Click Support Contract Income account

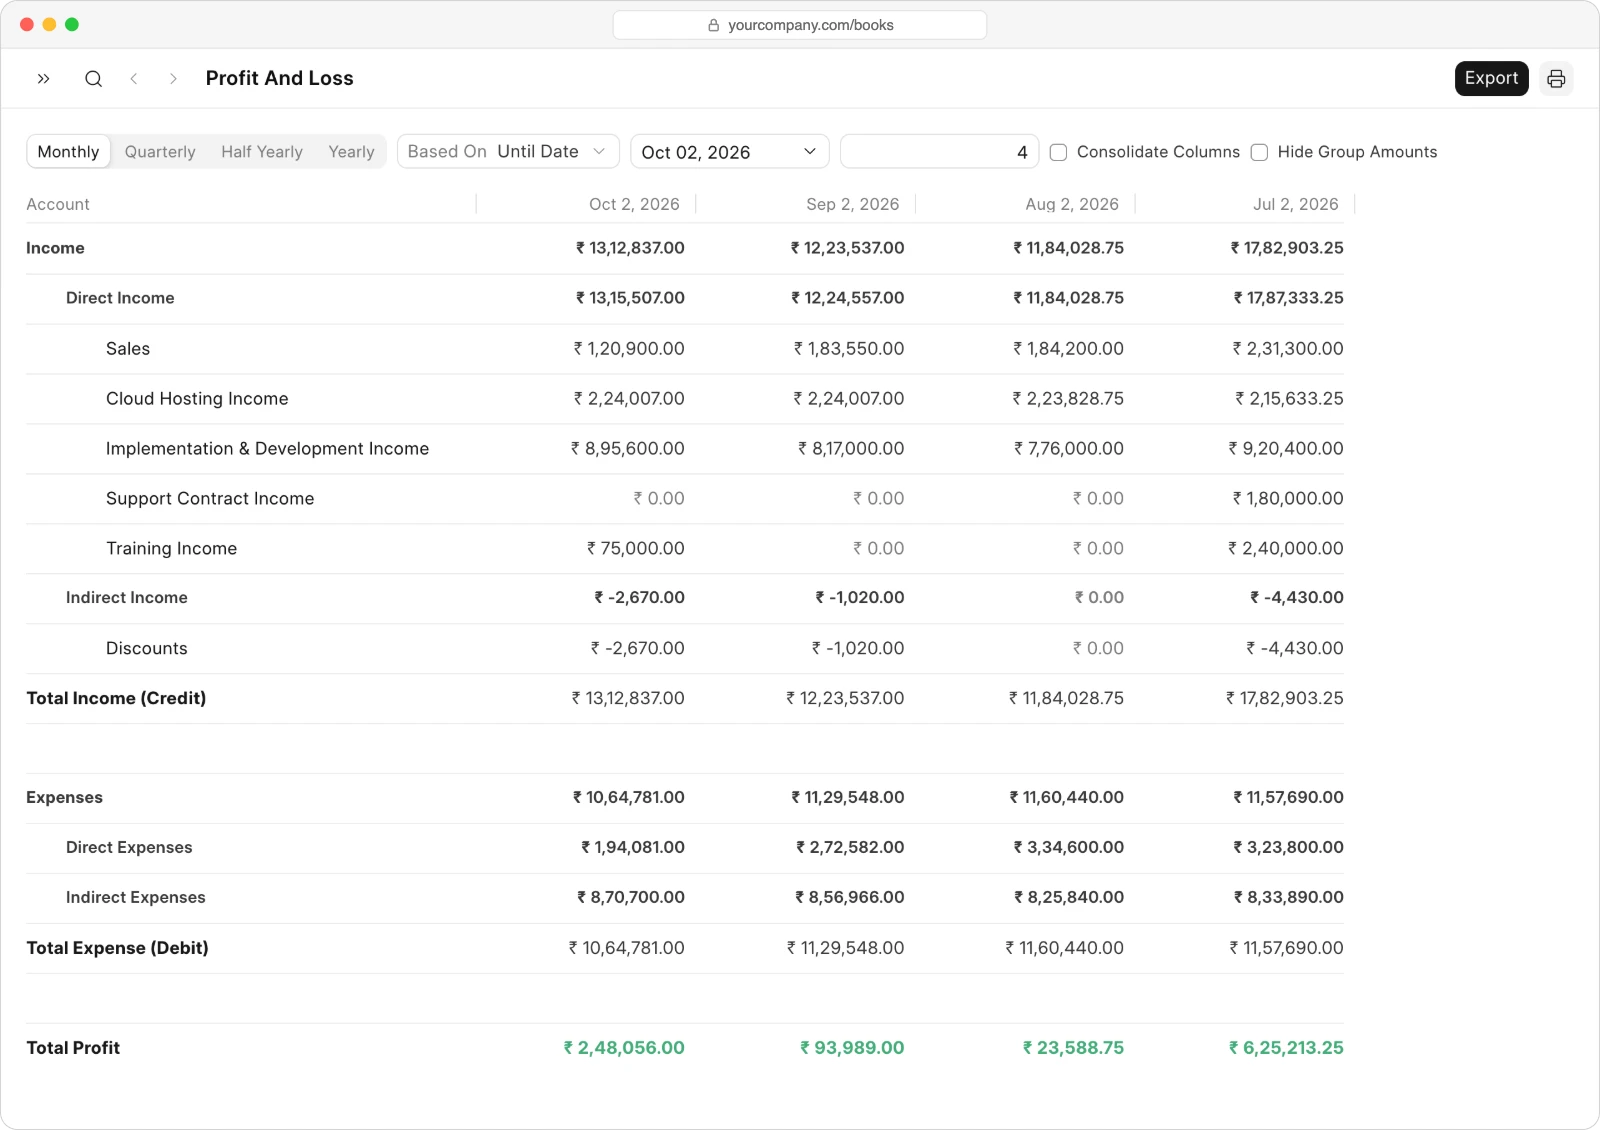tap(210, 499)
